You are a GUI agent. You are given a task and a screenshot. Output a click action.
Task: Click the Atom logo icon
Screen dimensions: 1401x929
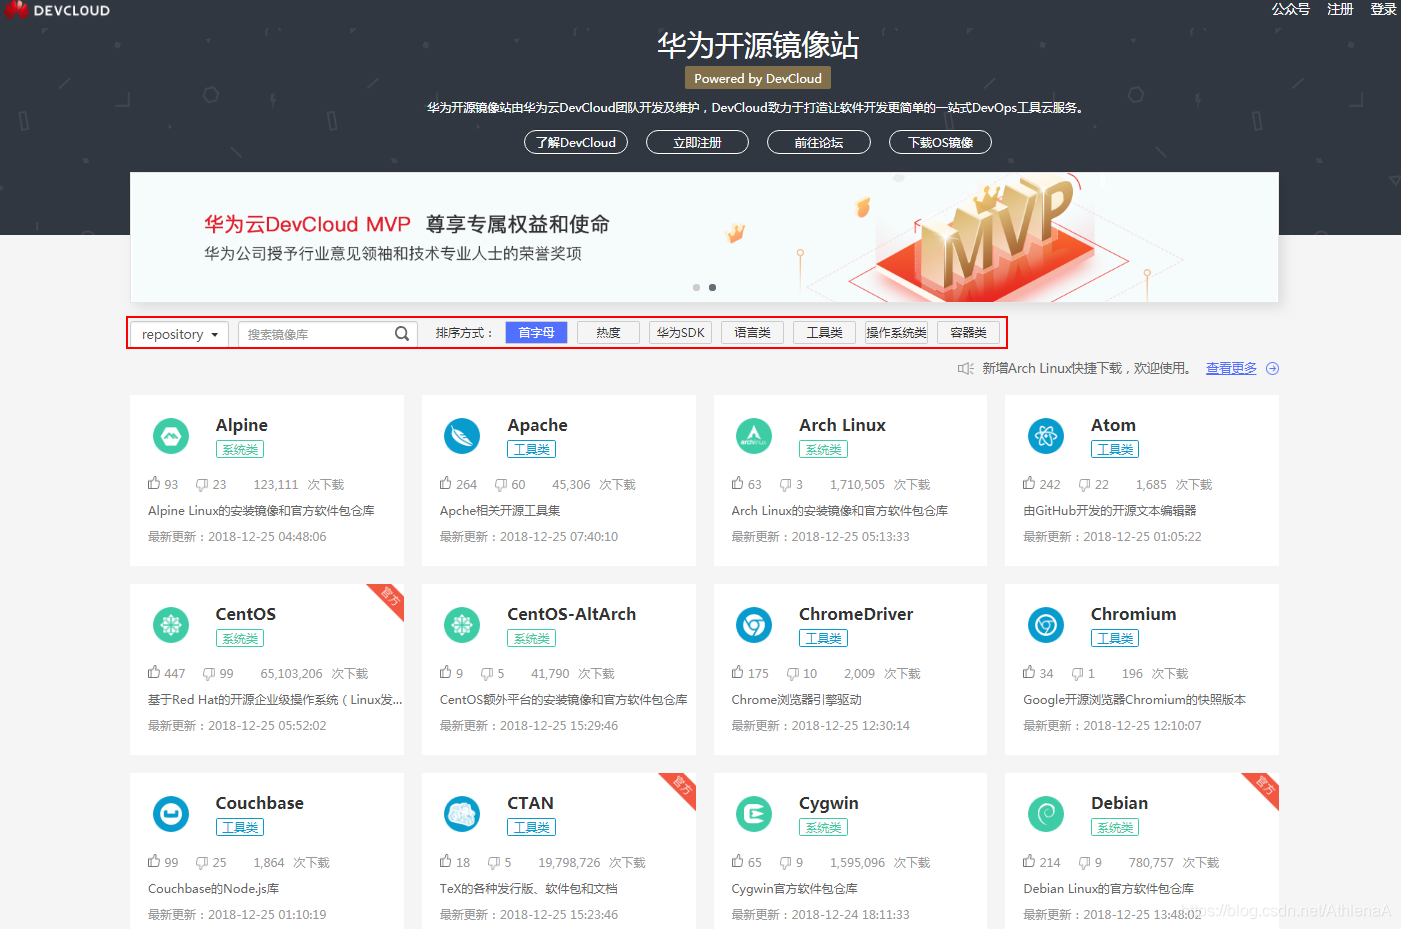(1046, 436)
